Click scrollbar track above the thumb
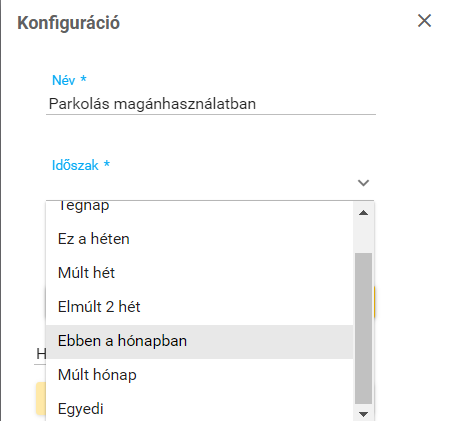The image size is (451, 421). [x=363, y=236]
